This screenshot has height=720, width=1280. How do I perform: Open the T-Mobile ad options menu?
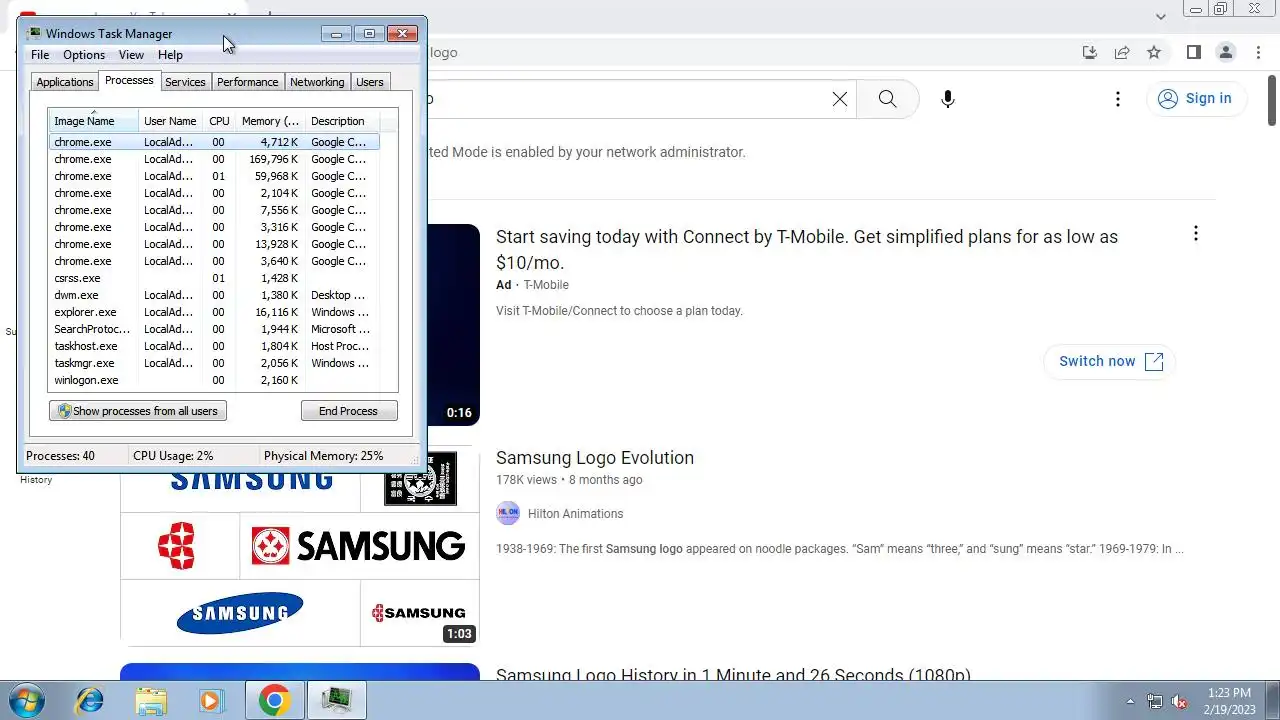tap(1196, 234)
